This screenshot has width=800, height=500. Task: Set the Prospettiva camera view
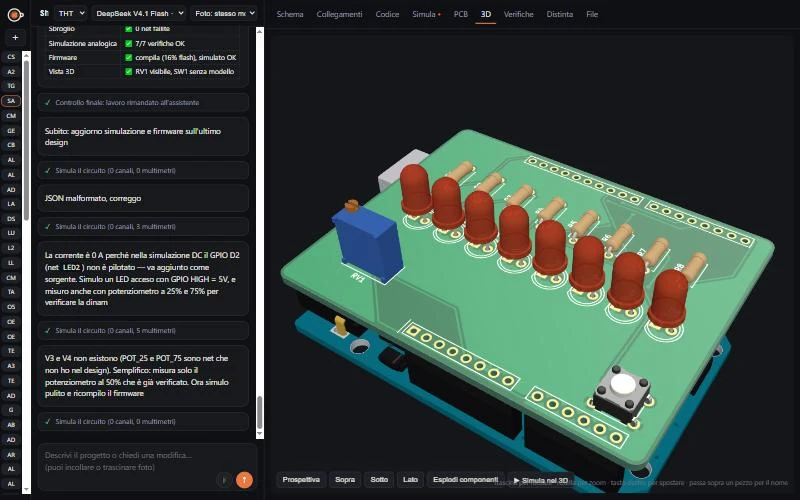pos(301,480)
